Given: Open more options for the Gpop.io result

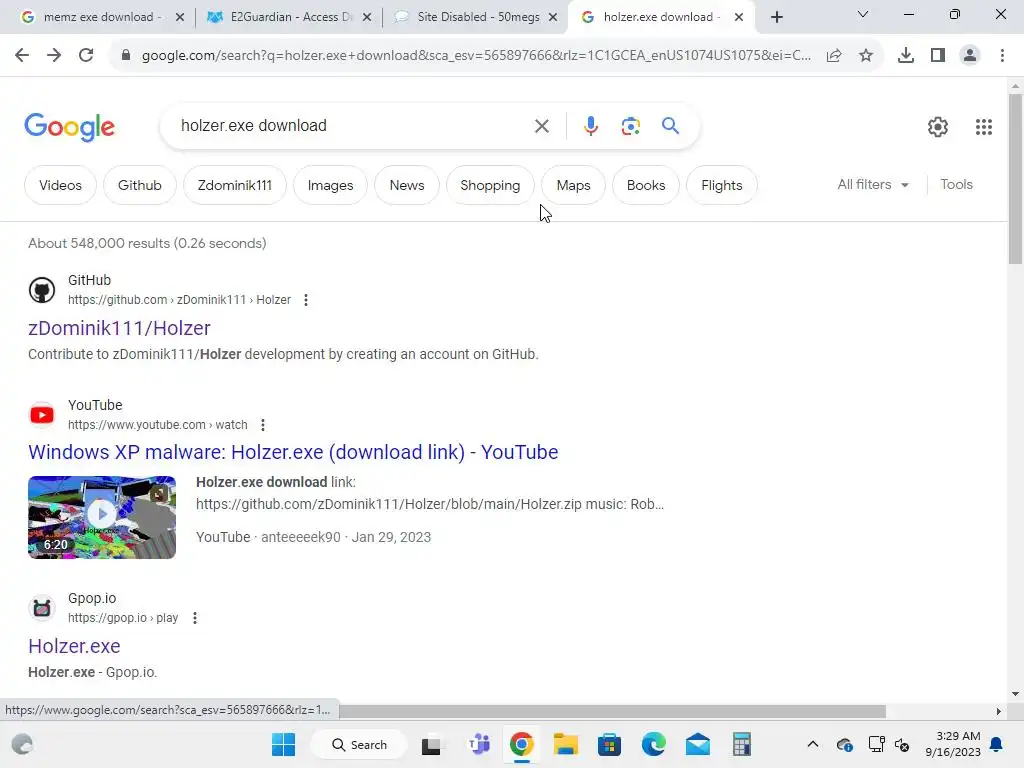Looking at the screenshot, I should (x=195, y=618).
